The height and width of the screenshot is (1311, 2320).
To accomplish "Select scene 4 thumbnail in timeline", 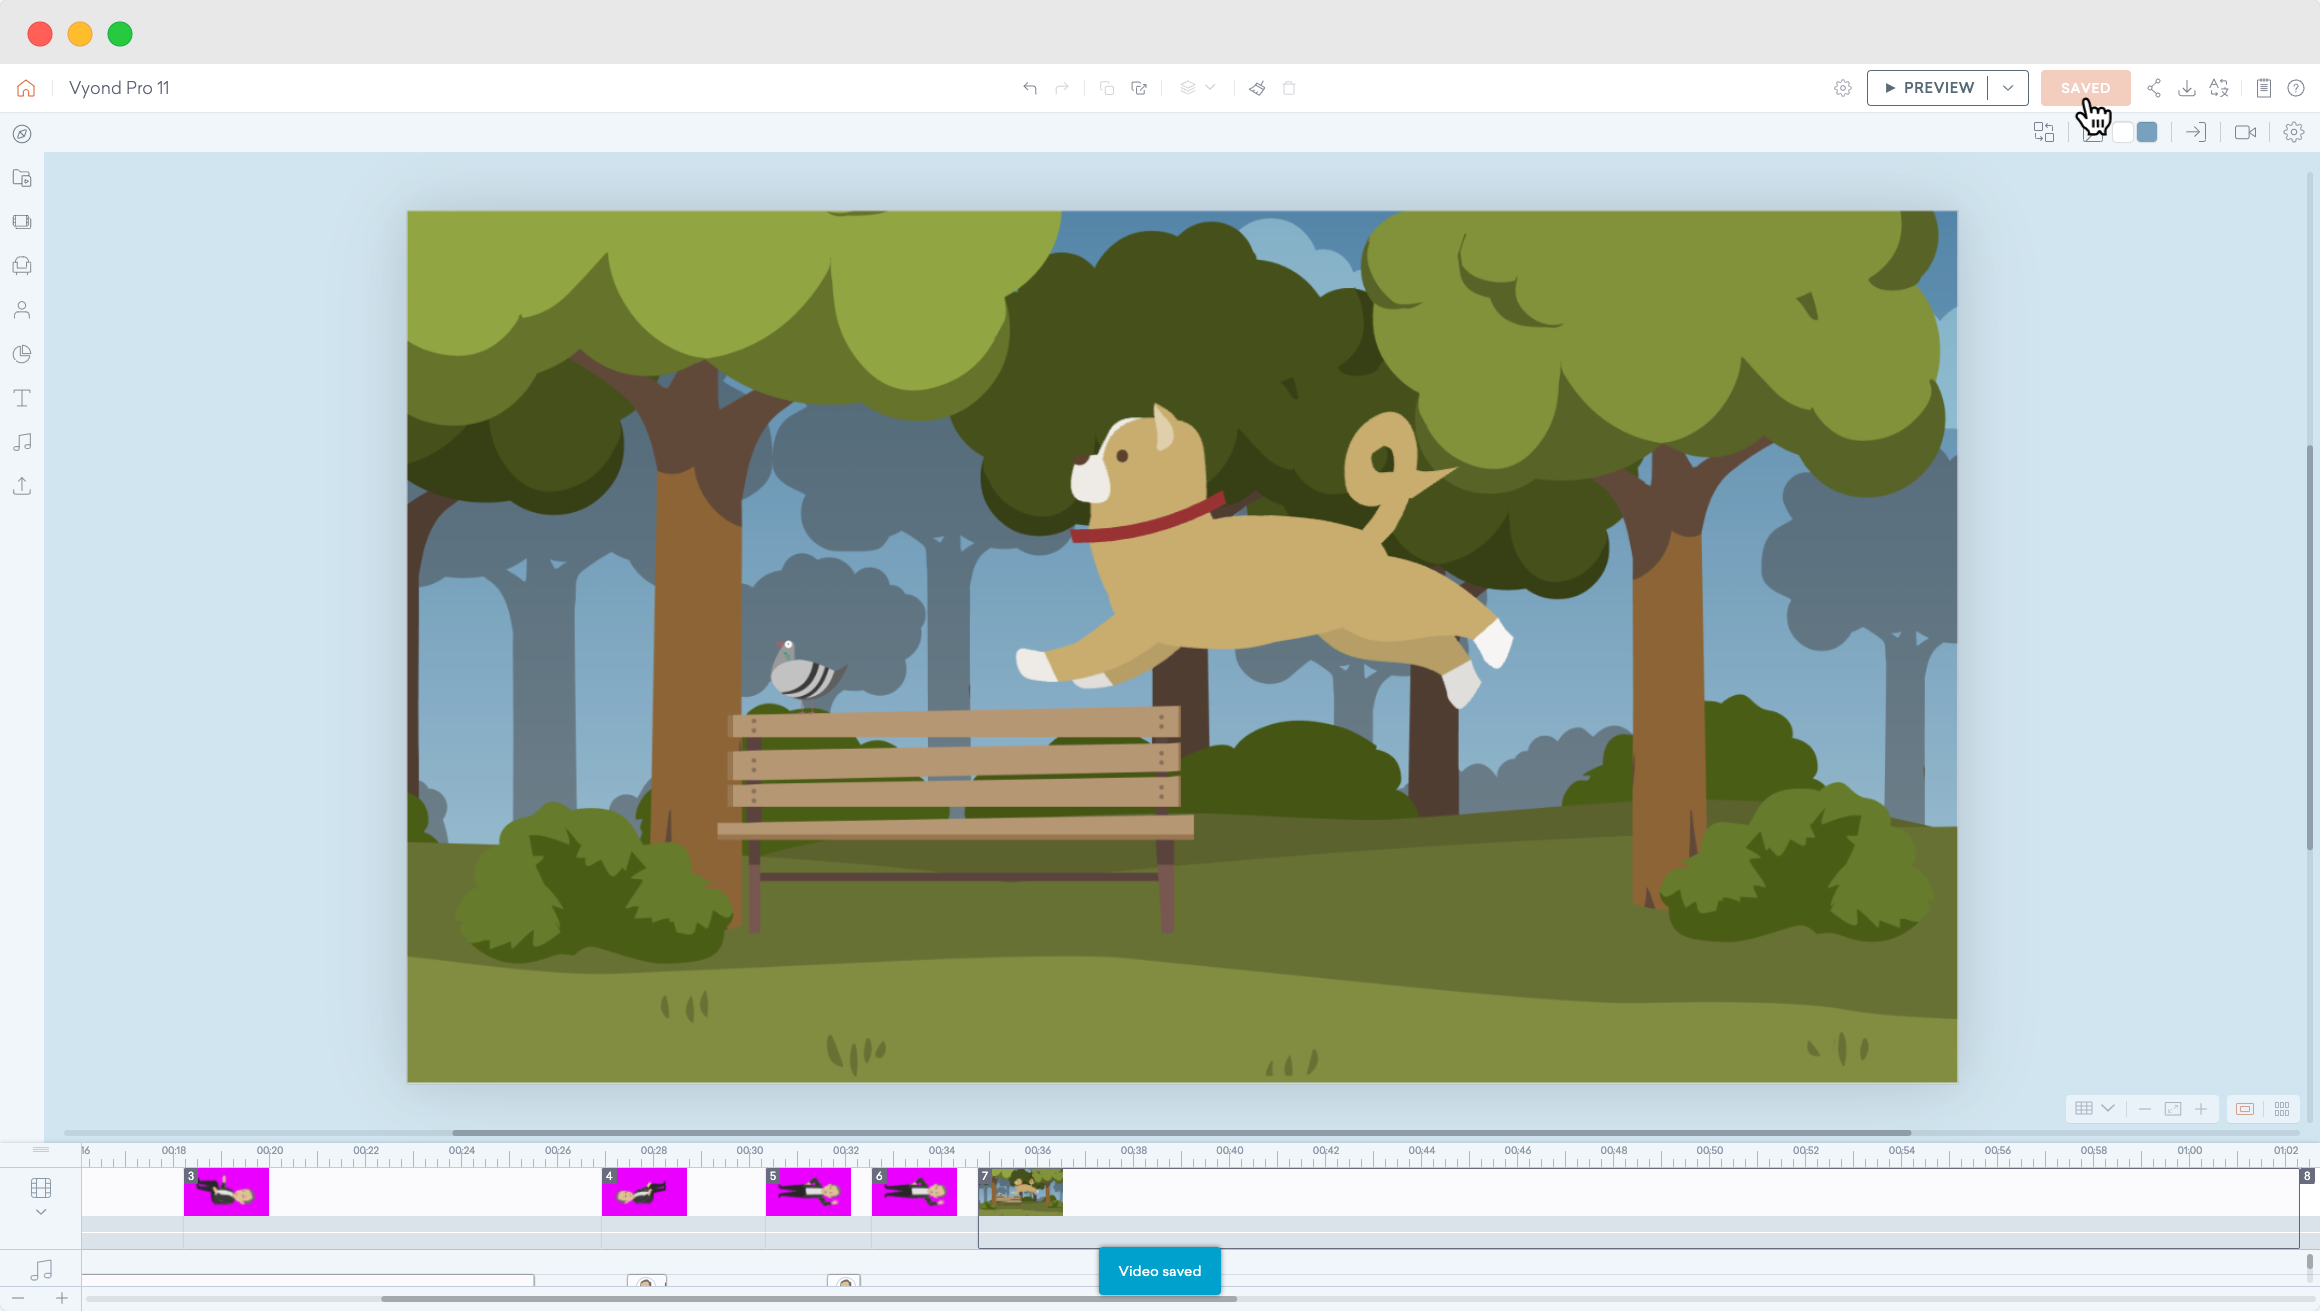I will (644, 1192).
